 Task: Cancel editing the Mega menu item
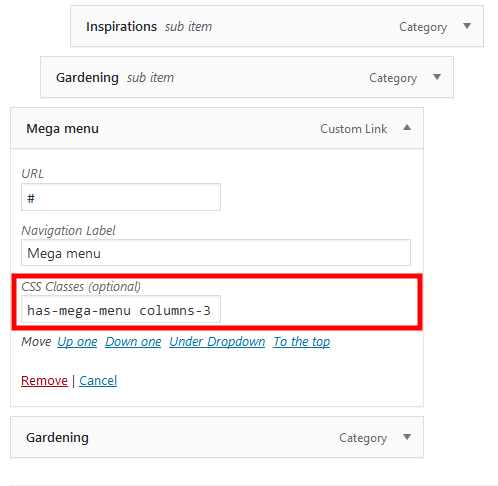pos(98,381)
